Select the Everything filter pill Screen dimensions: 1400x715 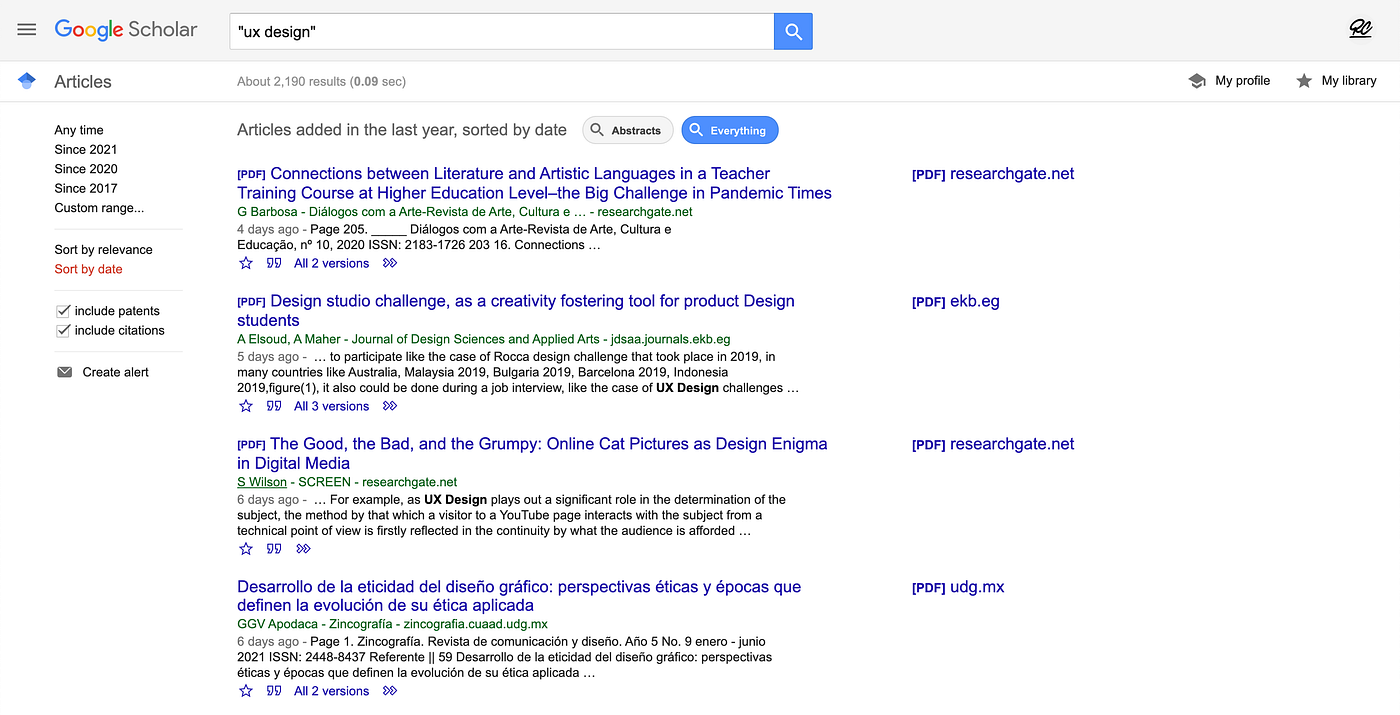coord(730,130)
